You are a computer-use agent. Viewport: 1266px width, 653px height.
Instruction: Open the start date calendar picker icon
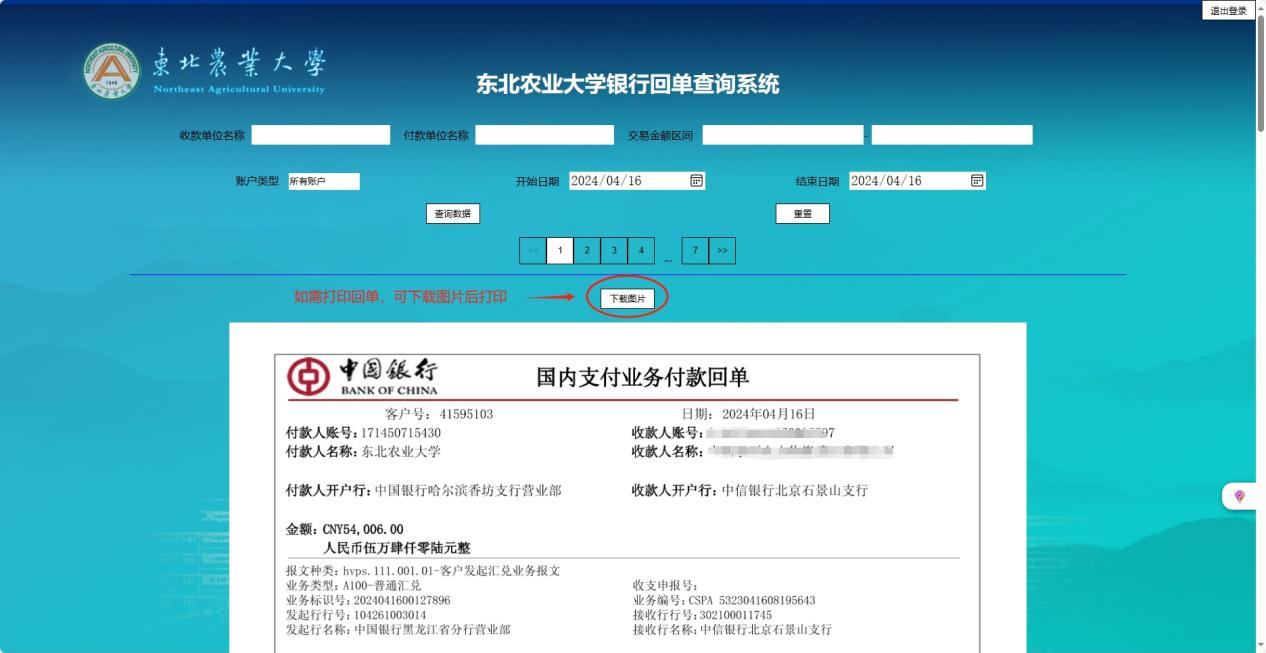[x=697, y=181]
